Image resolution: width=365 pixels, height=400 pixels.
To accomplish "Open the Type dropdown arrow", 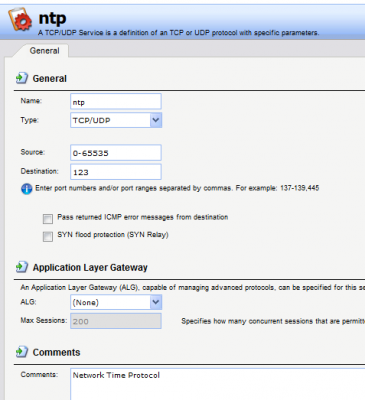I will click(156, 120).
